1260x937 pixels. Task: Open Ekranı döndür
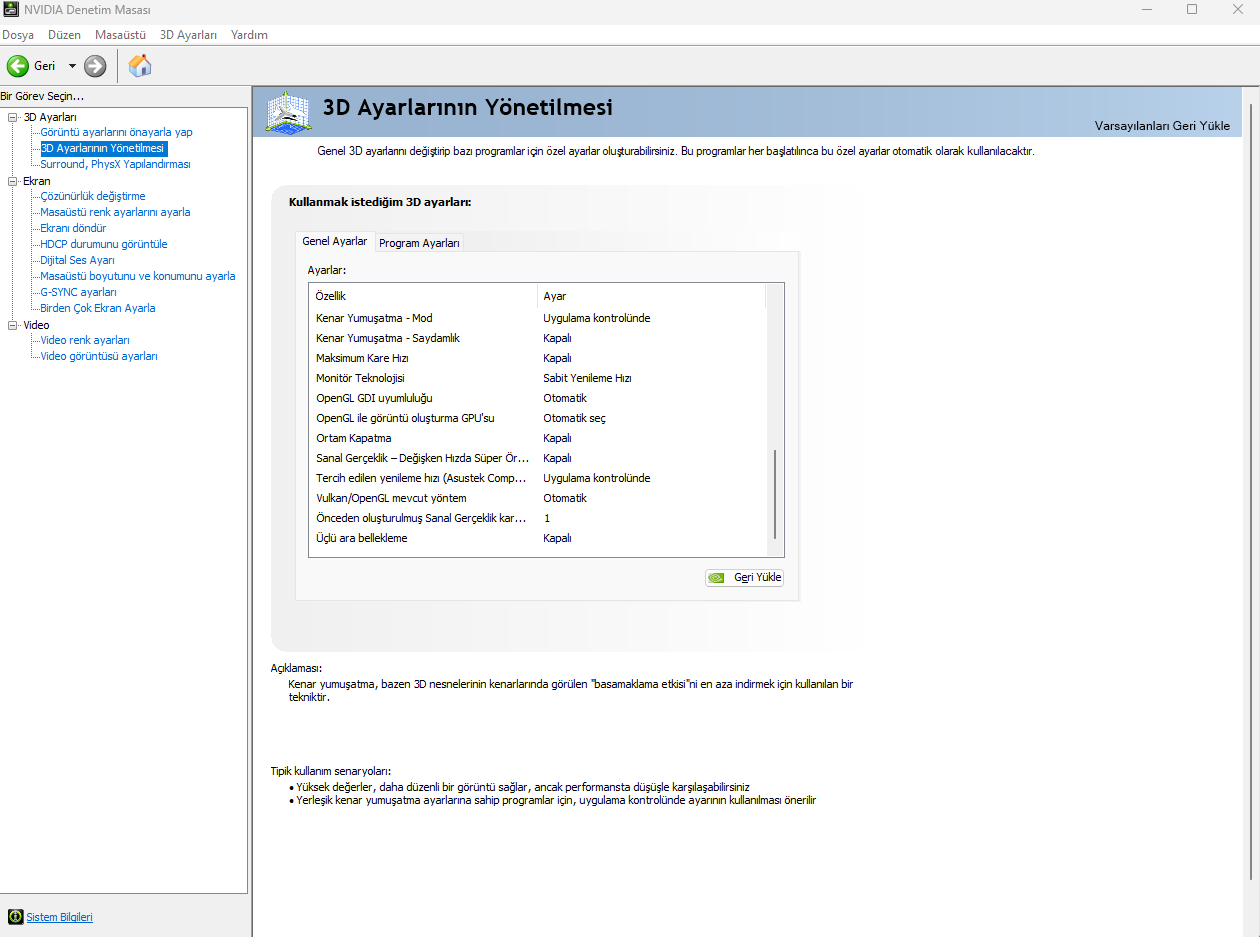point(73,228)
